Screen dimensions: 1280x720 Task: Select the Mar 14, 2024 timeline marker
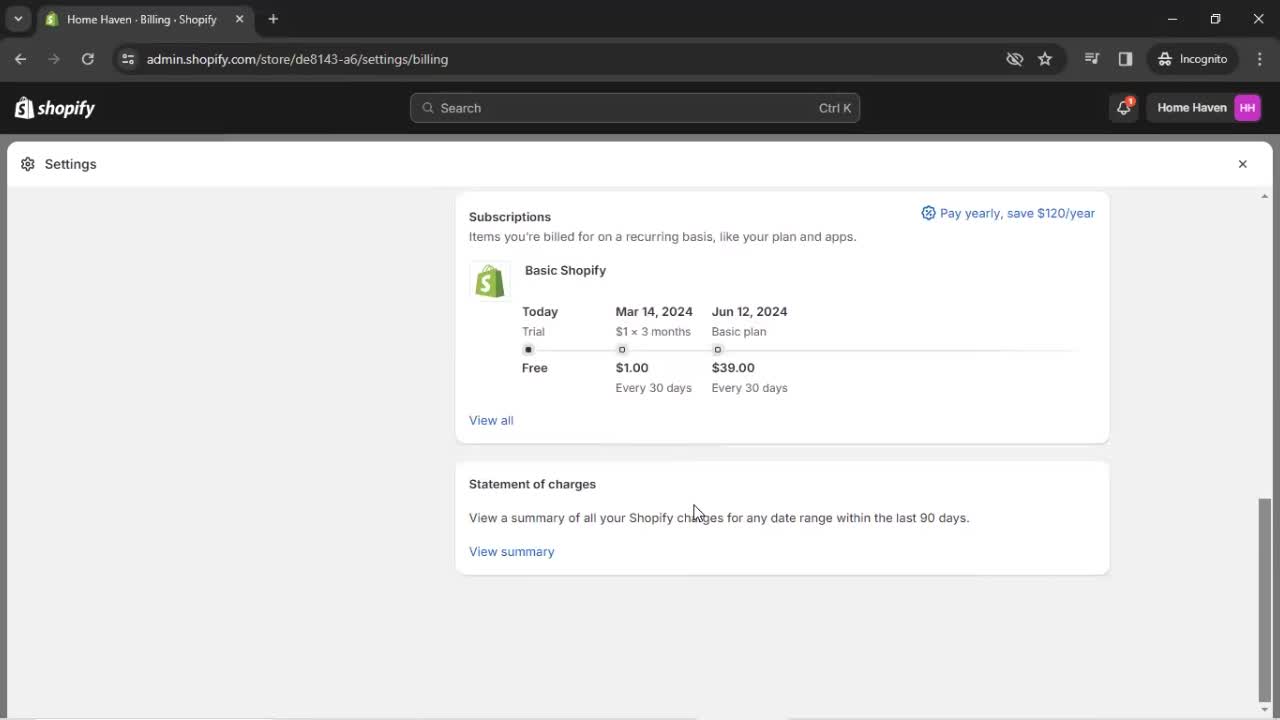coord(622,350)
